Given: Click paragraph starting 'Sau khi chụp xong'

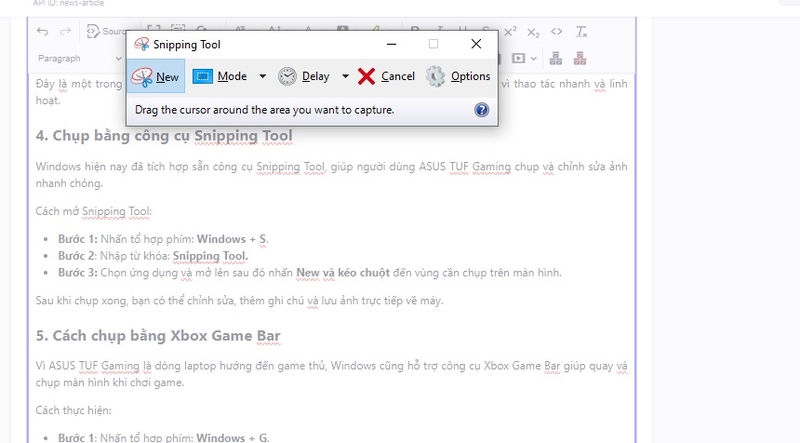Looking at the screenshot, I should [239, 301].
